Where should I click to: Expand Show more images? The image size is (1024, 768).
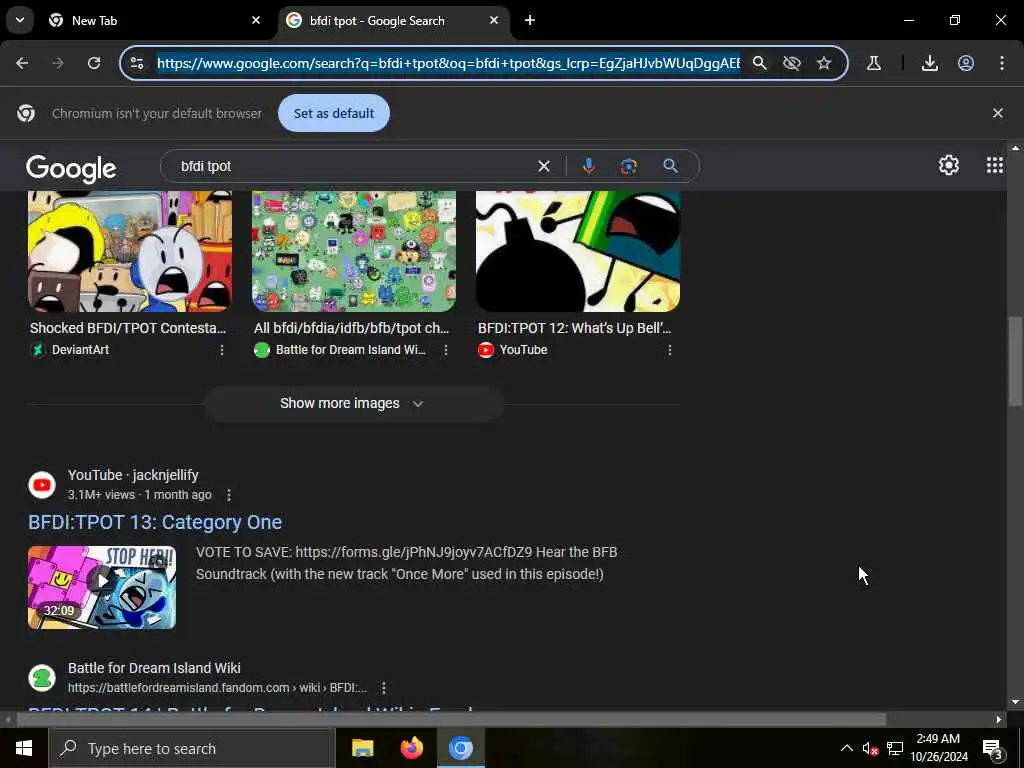click(x=353, y=404)
